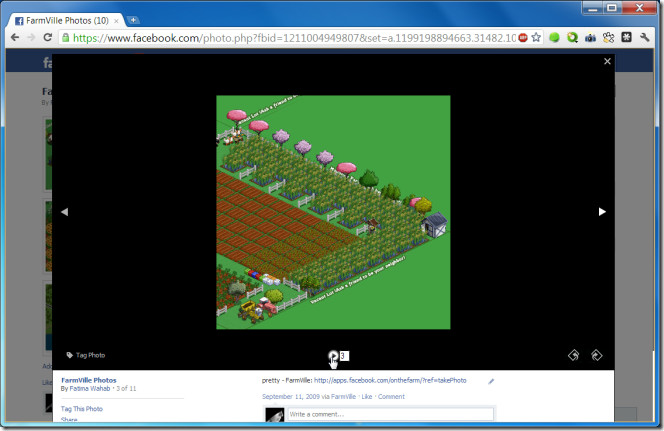Close the FarmVille Photos tab
This screenshot has width=664, height=431.
tap(116, 21)
